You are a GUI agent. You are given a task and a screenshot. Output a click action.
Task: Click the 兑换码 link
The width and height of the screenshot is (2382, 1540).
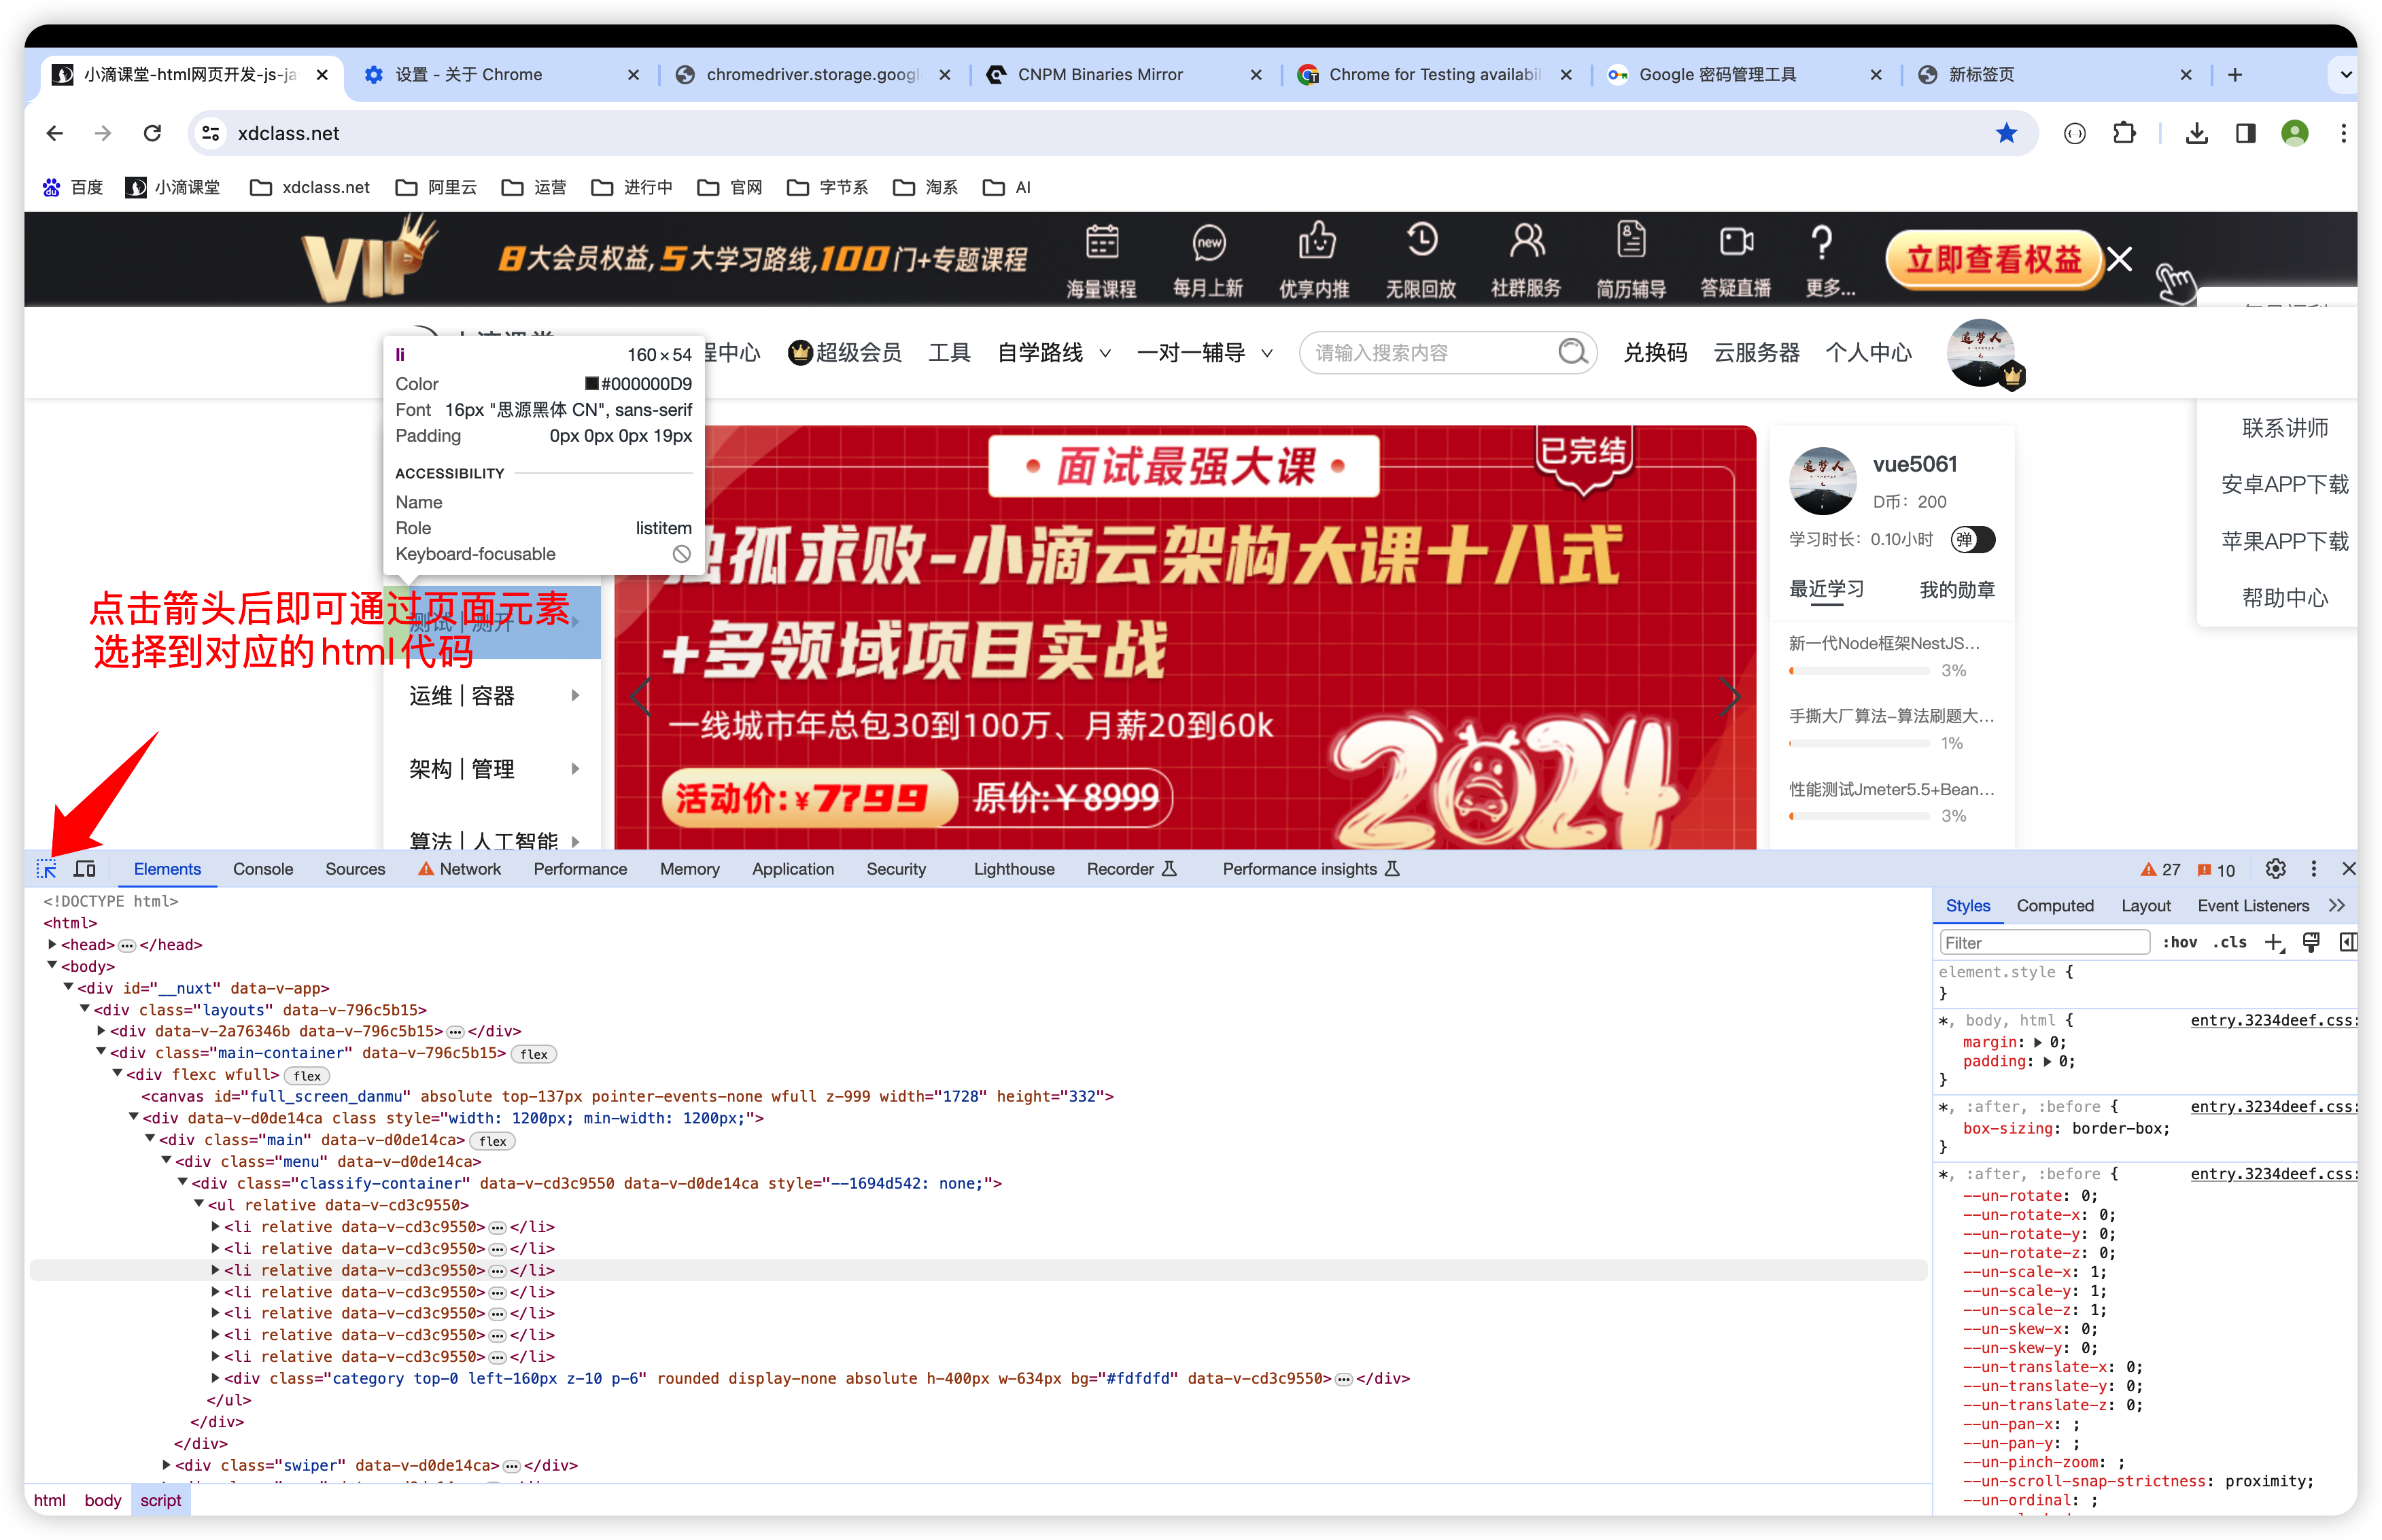(1654, 352)
